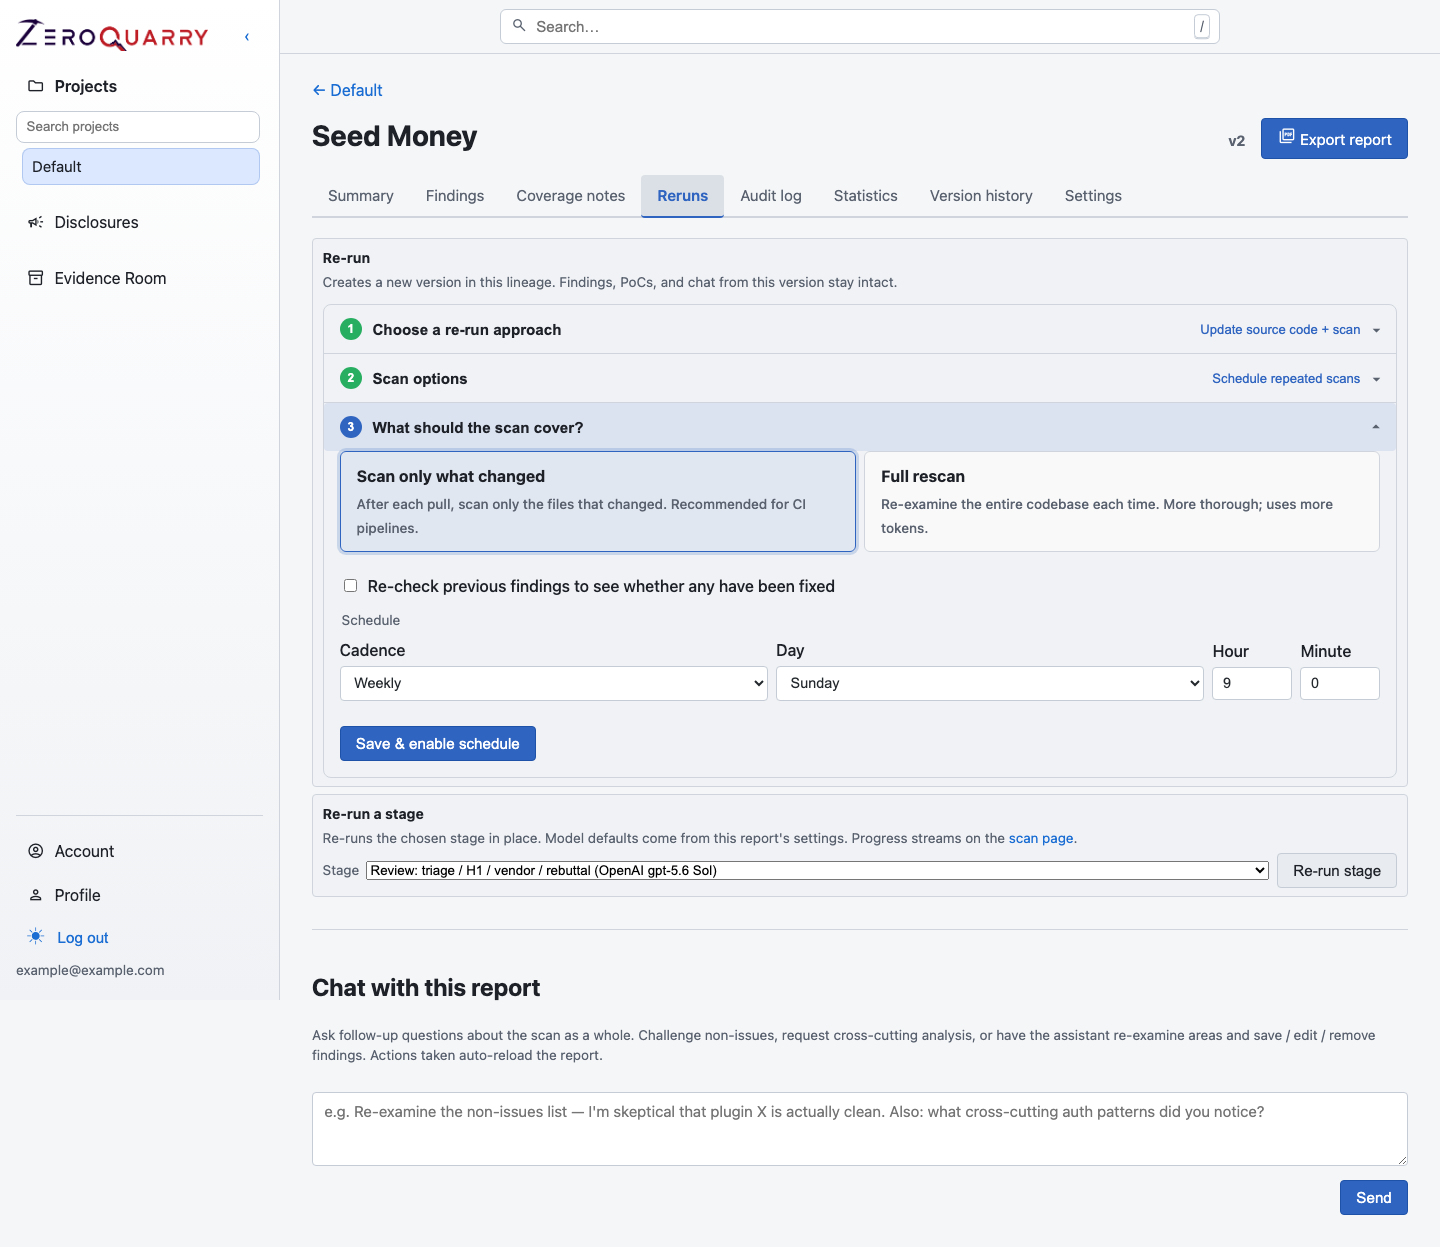Click the Hour input field
This screenshot has width=1440, height=1247.
1252,683
